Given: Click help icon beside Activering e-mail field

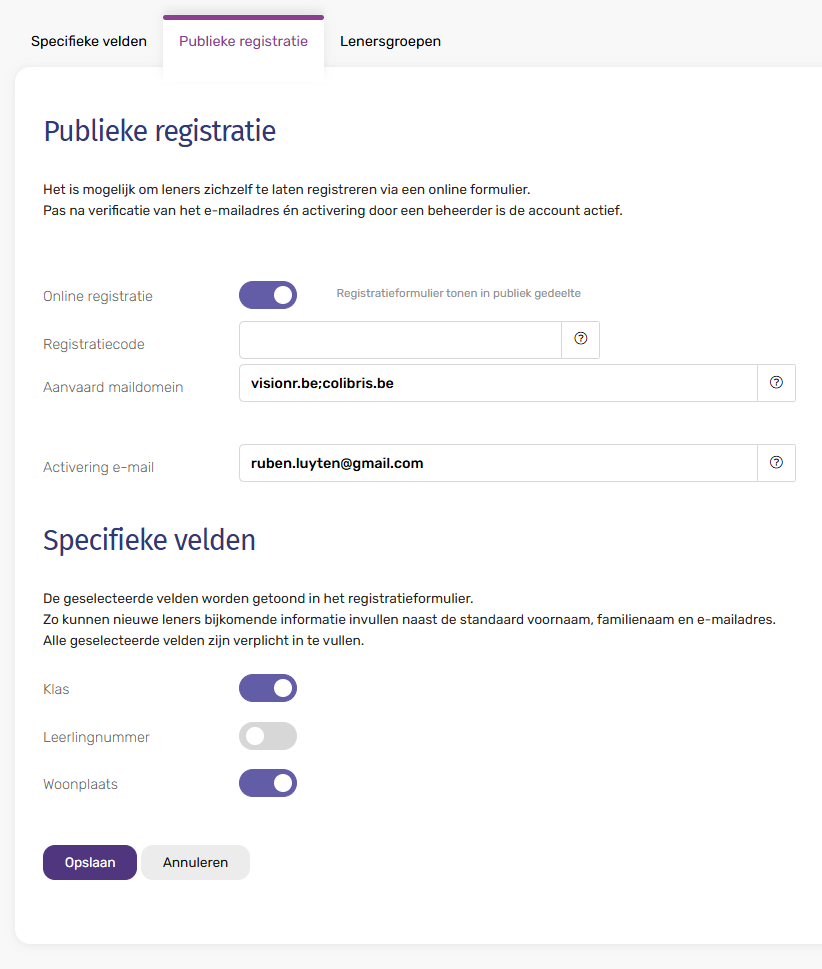Looking at the screenshot, I should (776, 463).
